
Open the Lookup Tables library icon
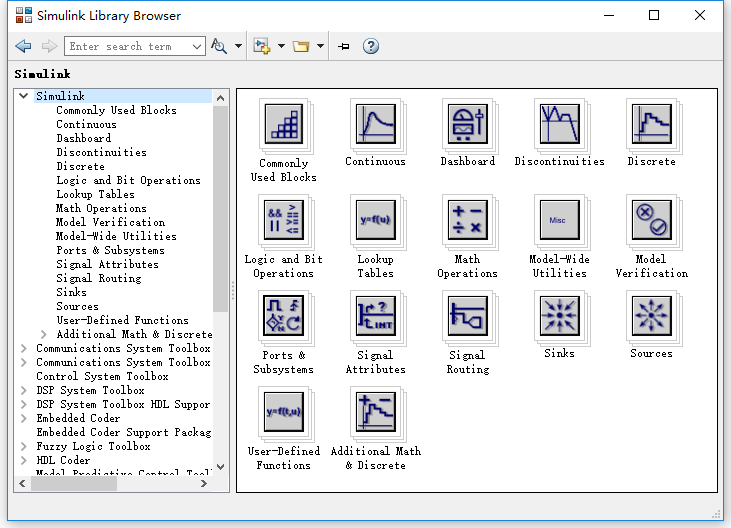[375, 219]
